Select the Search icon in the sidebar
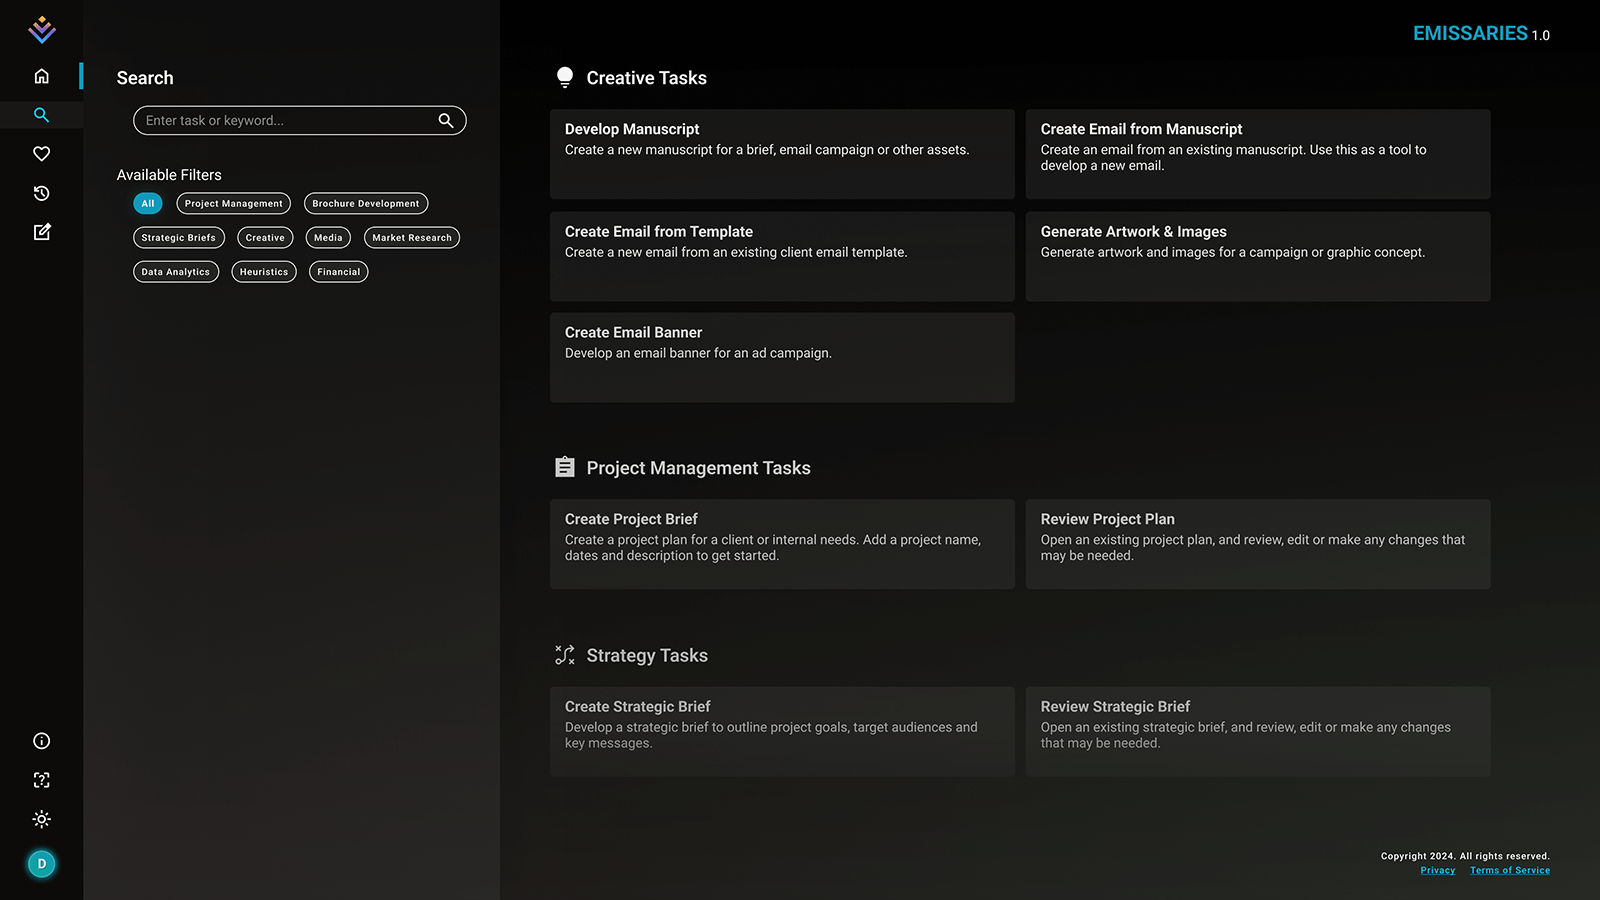This screenshot has width=1600, height=900. pyautogui.click(x=41, y=115)
